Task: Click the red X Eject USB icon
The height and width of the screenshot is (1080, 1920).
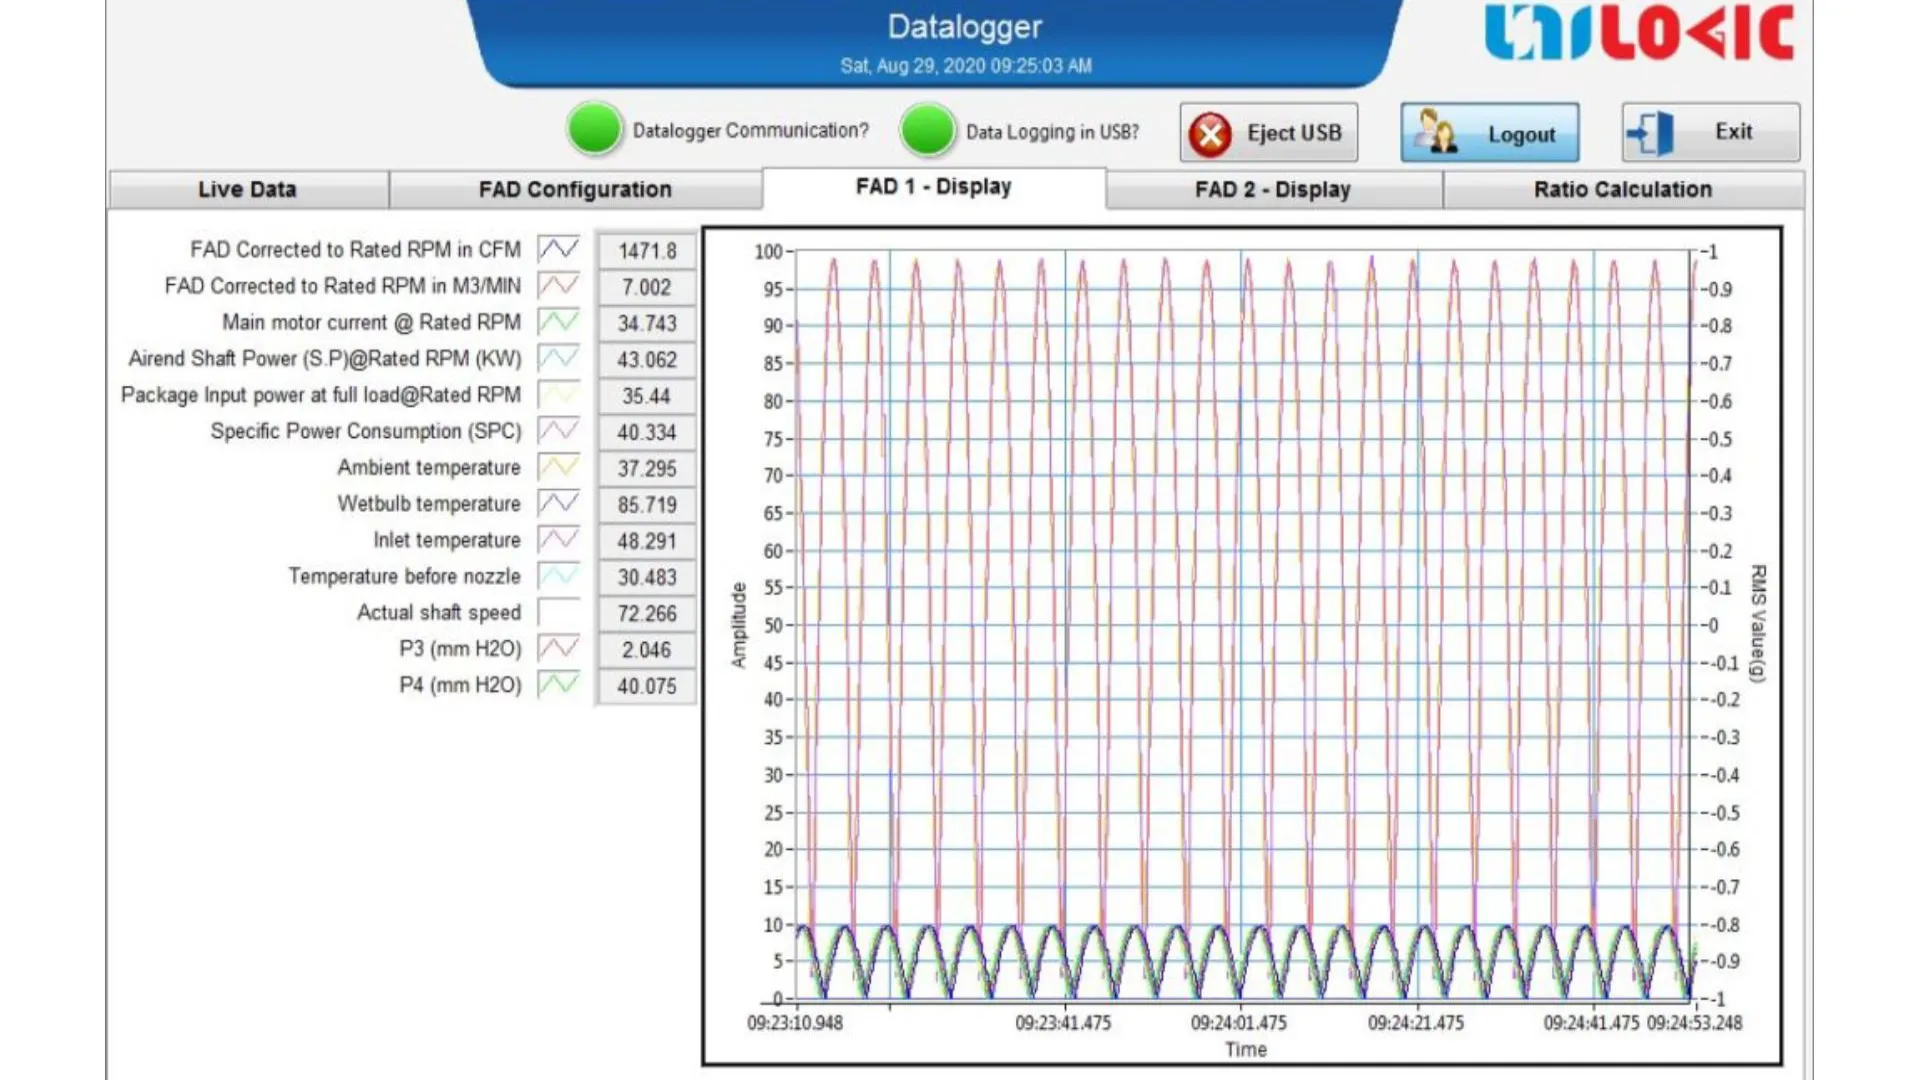Action: tap(1210, 133)
